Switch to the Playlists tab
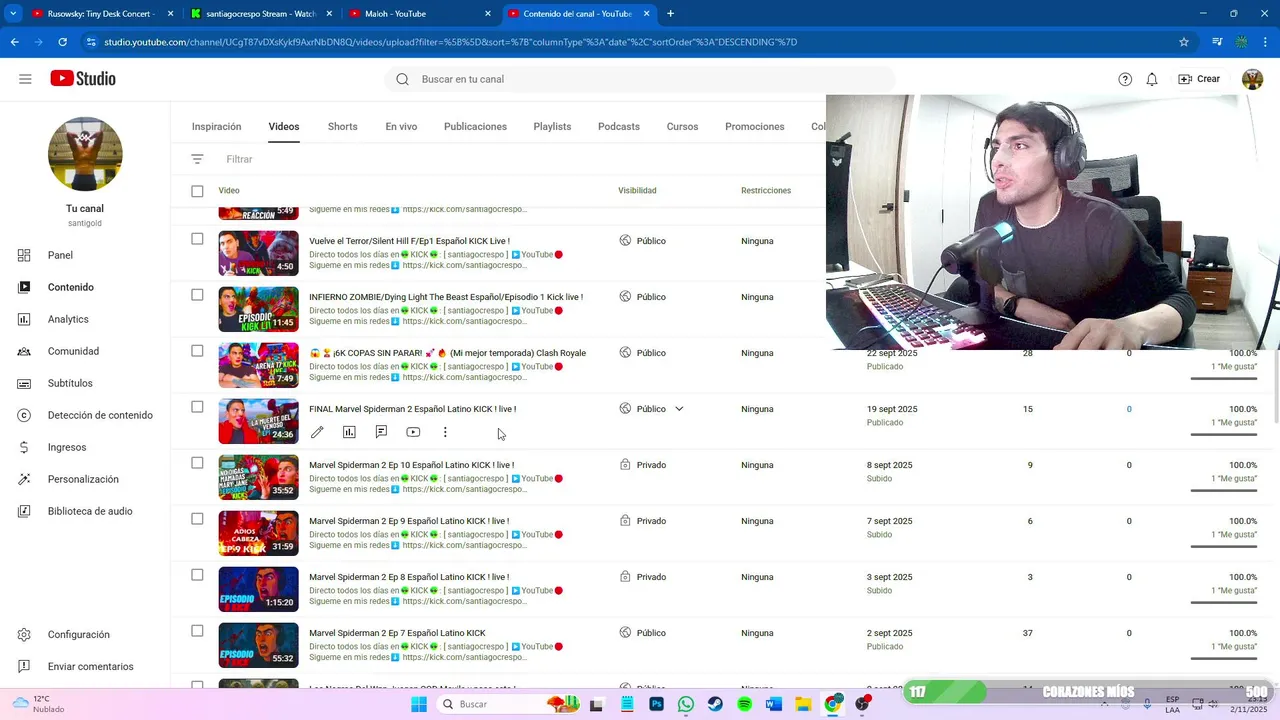 point(552,127)
